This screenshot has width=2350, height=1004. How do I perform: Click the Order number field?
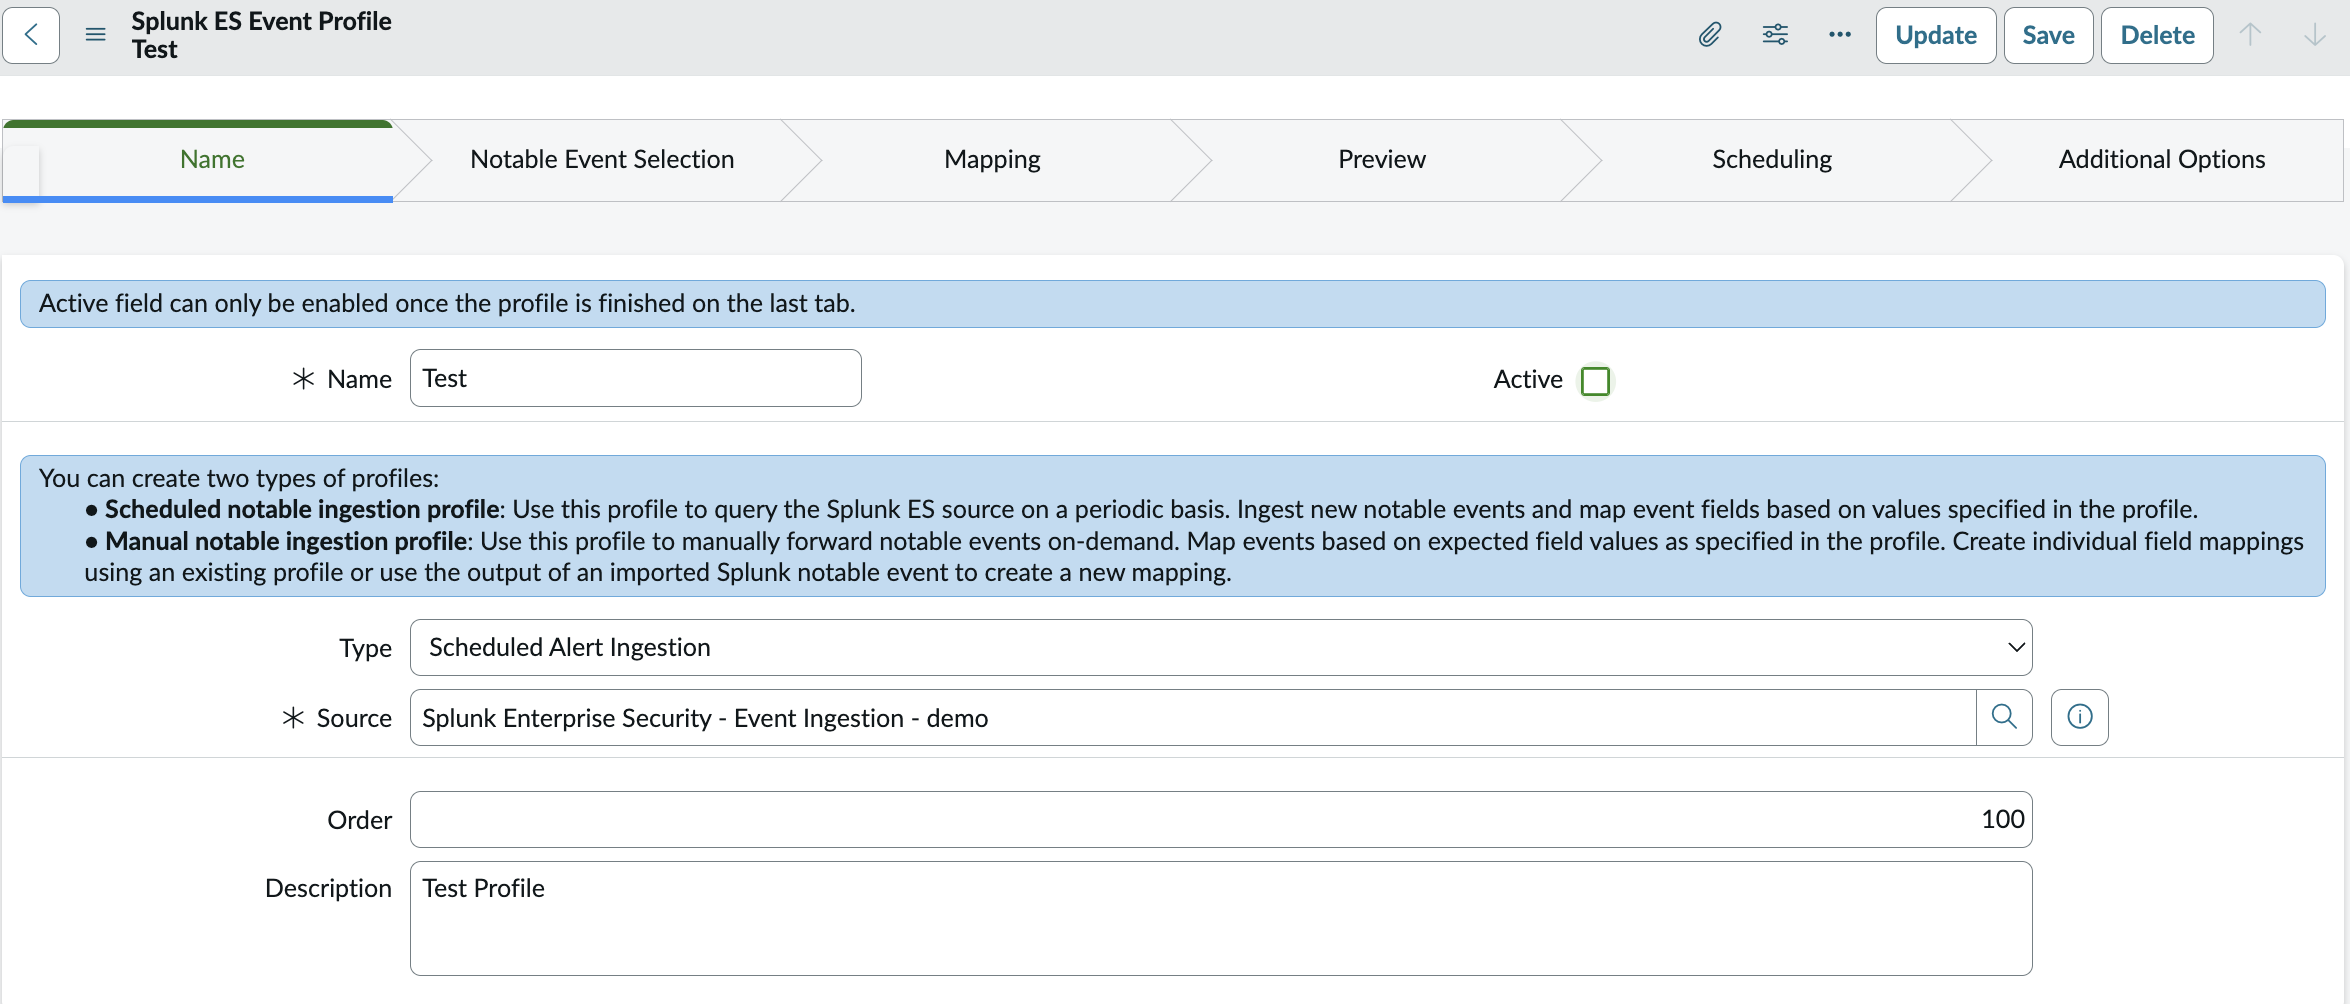(1221, 820)
